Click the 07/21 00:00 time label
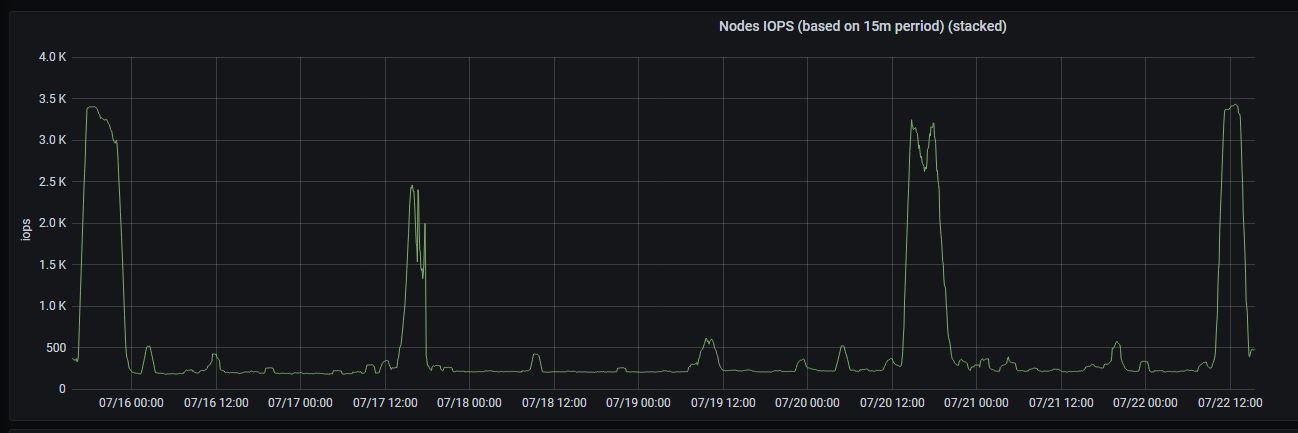Screen dimensions: 1298x433 click(977, 403)
